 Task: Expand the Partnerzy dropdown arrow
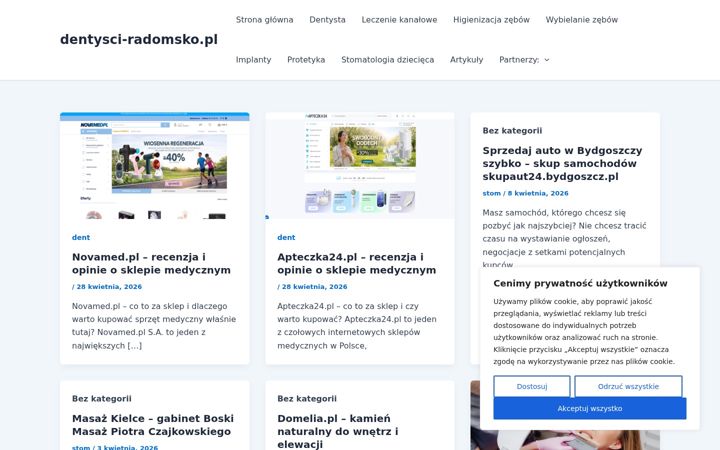547,60
